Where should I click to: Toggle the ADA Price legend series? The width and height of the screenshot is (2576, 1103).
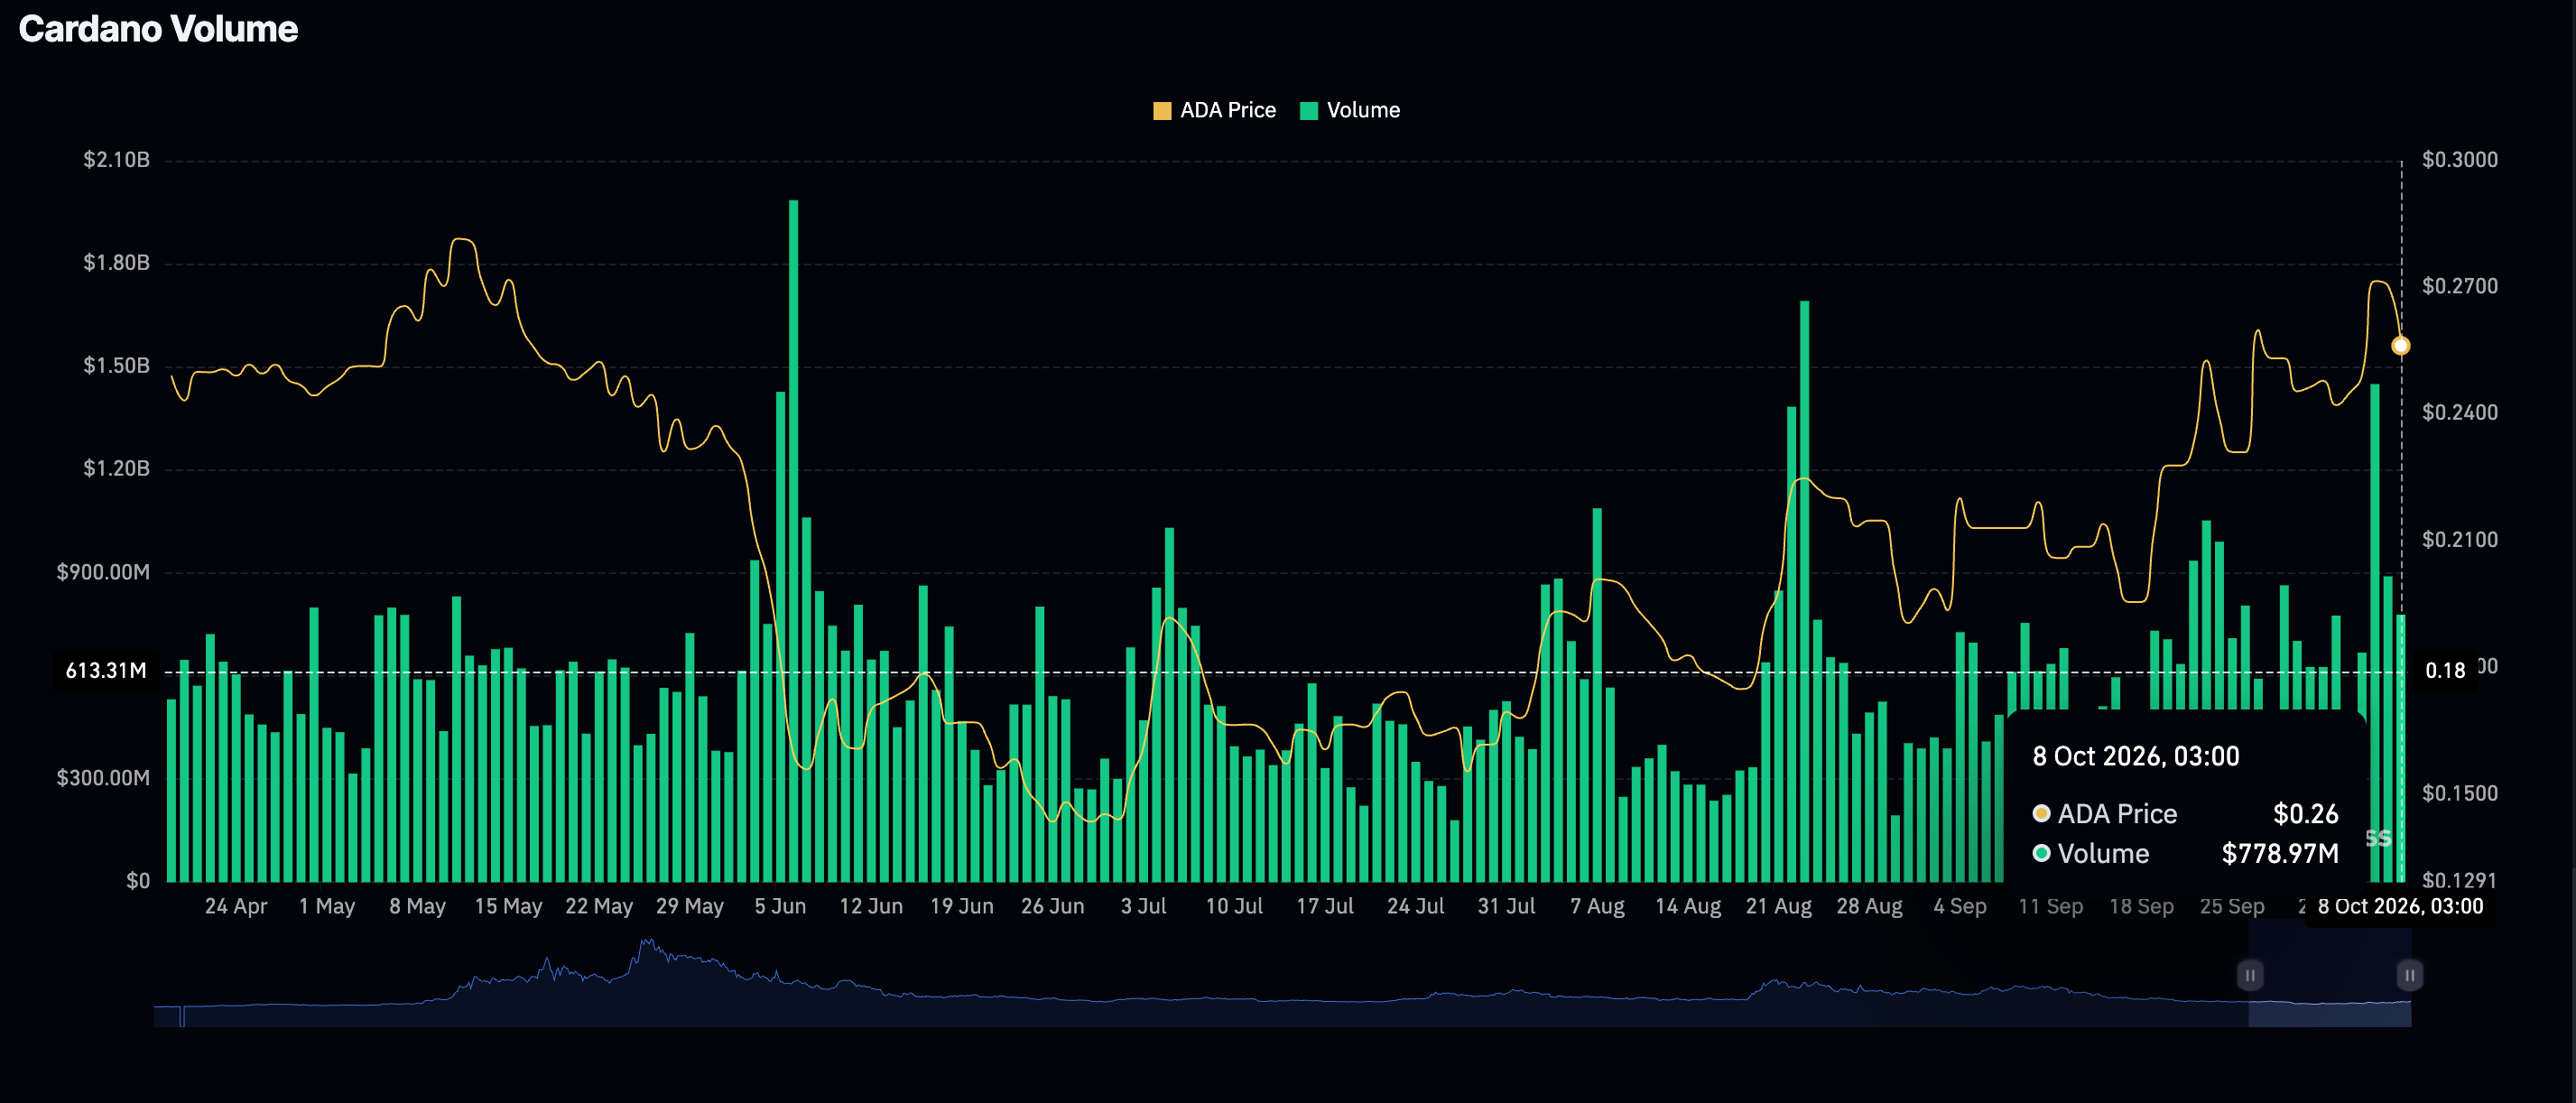tap(1214, 110)
